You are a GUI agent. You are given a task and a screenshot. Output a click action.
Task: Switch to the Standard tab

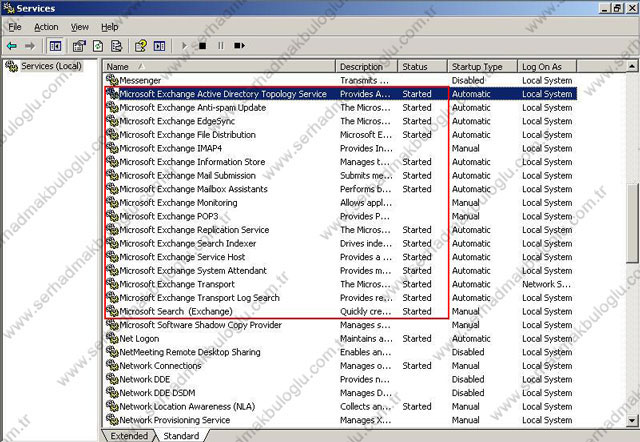(x=181, y=435)
